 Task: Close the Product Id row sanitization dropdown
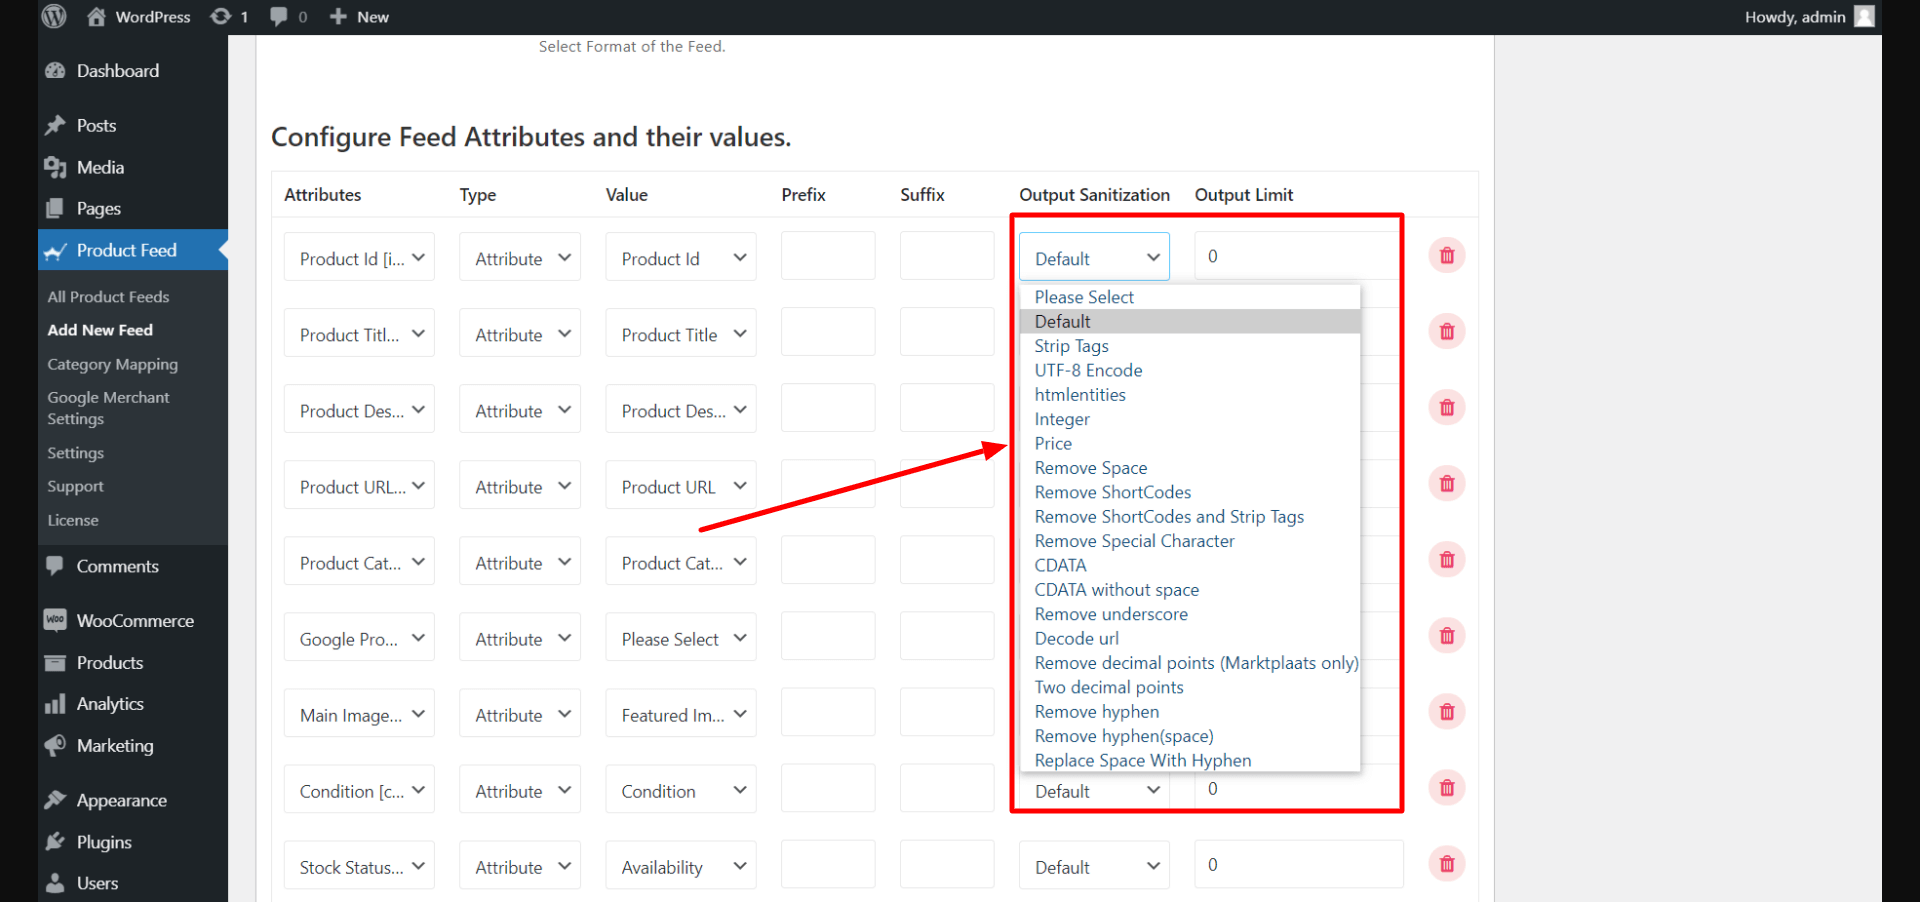click(1094, 258)
